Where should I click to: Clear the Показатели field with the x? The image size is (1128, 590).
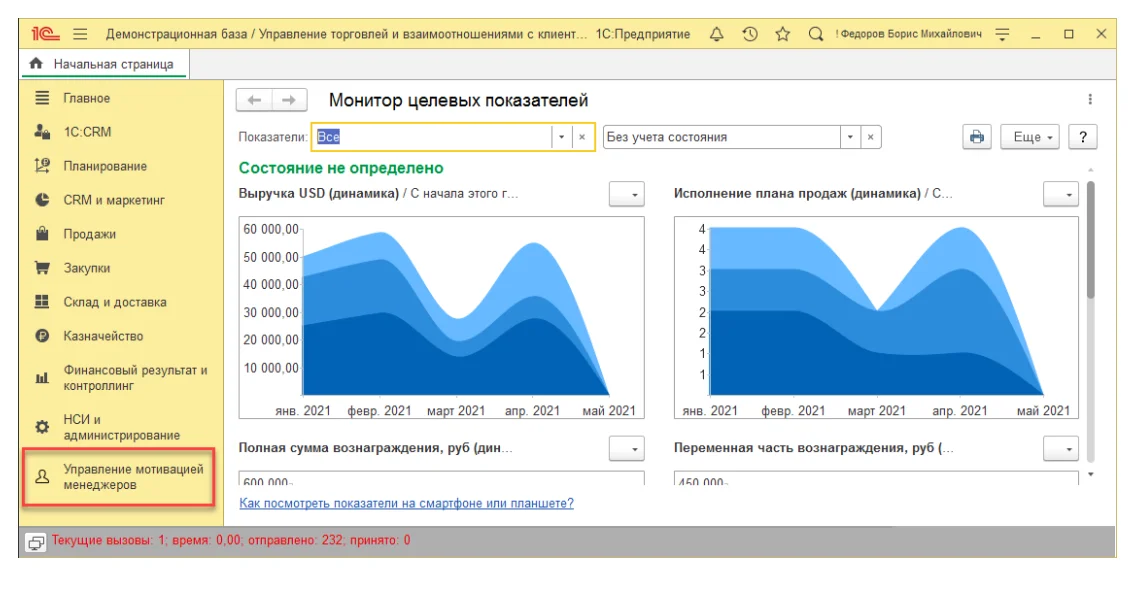[582, 137]
